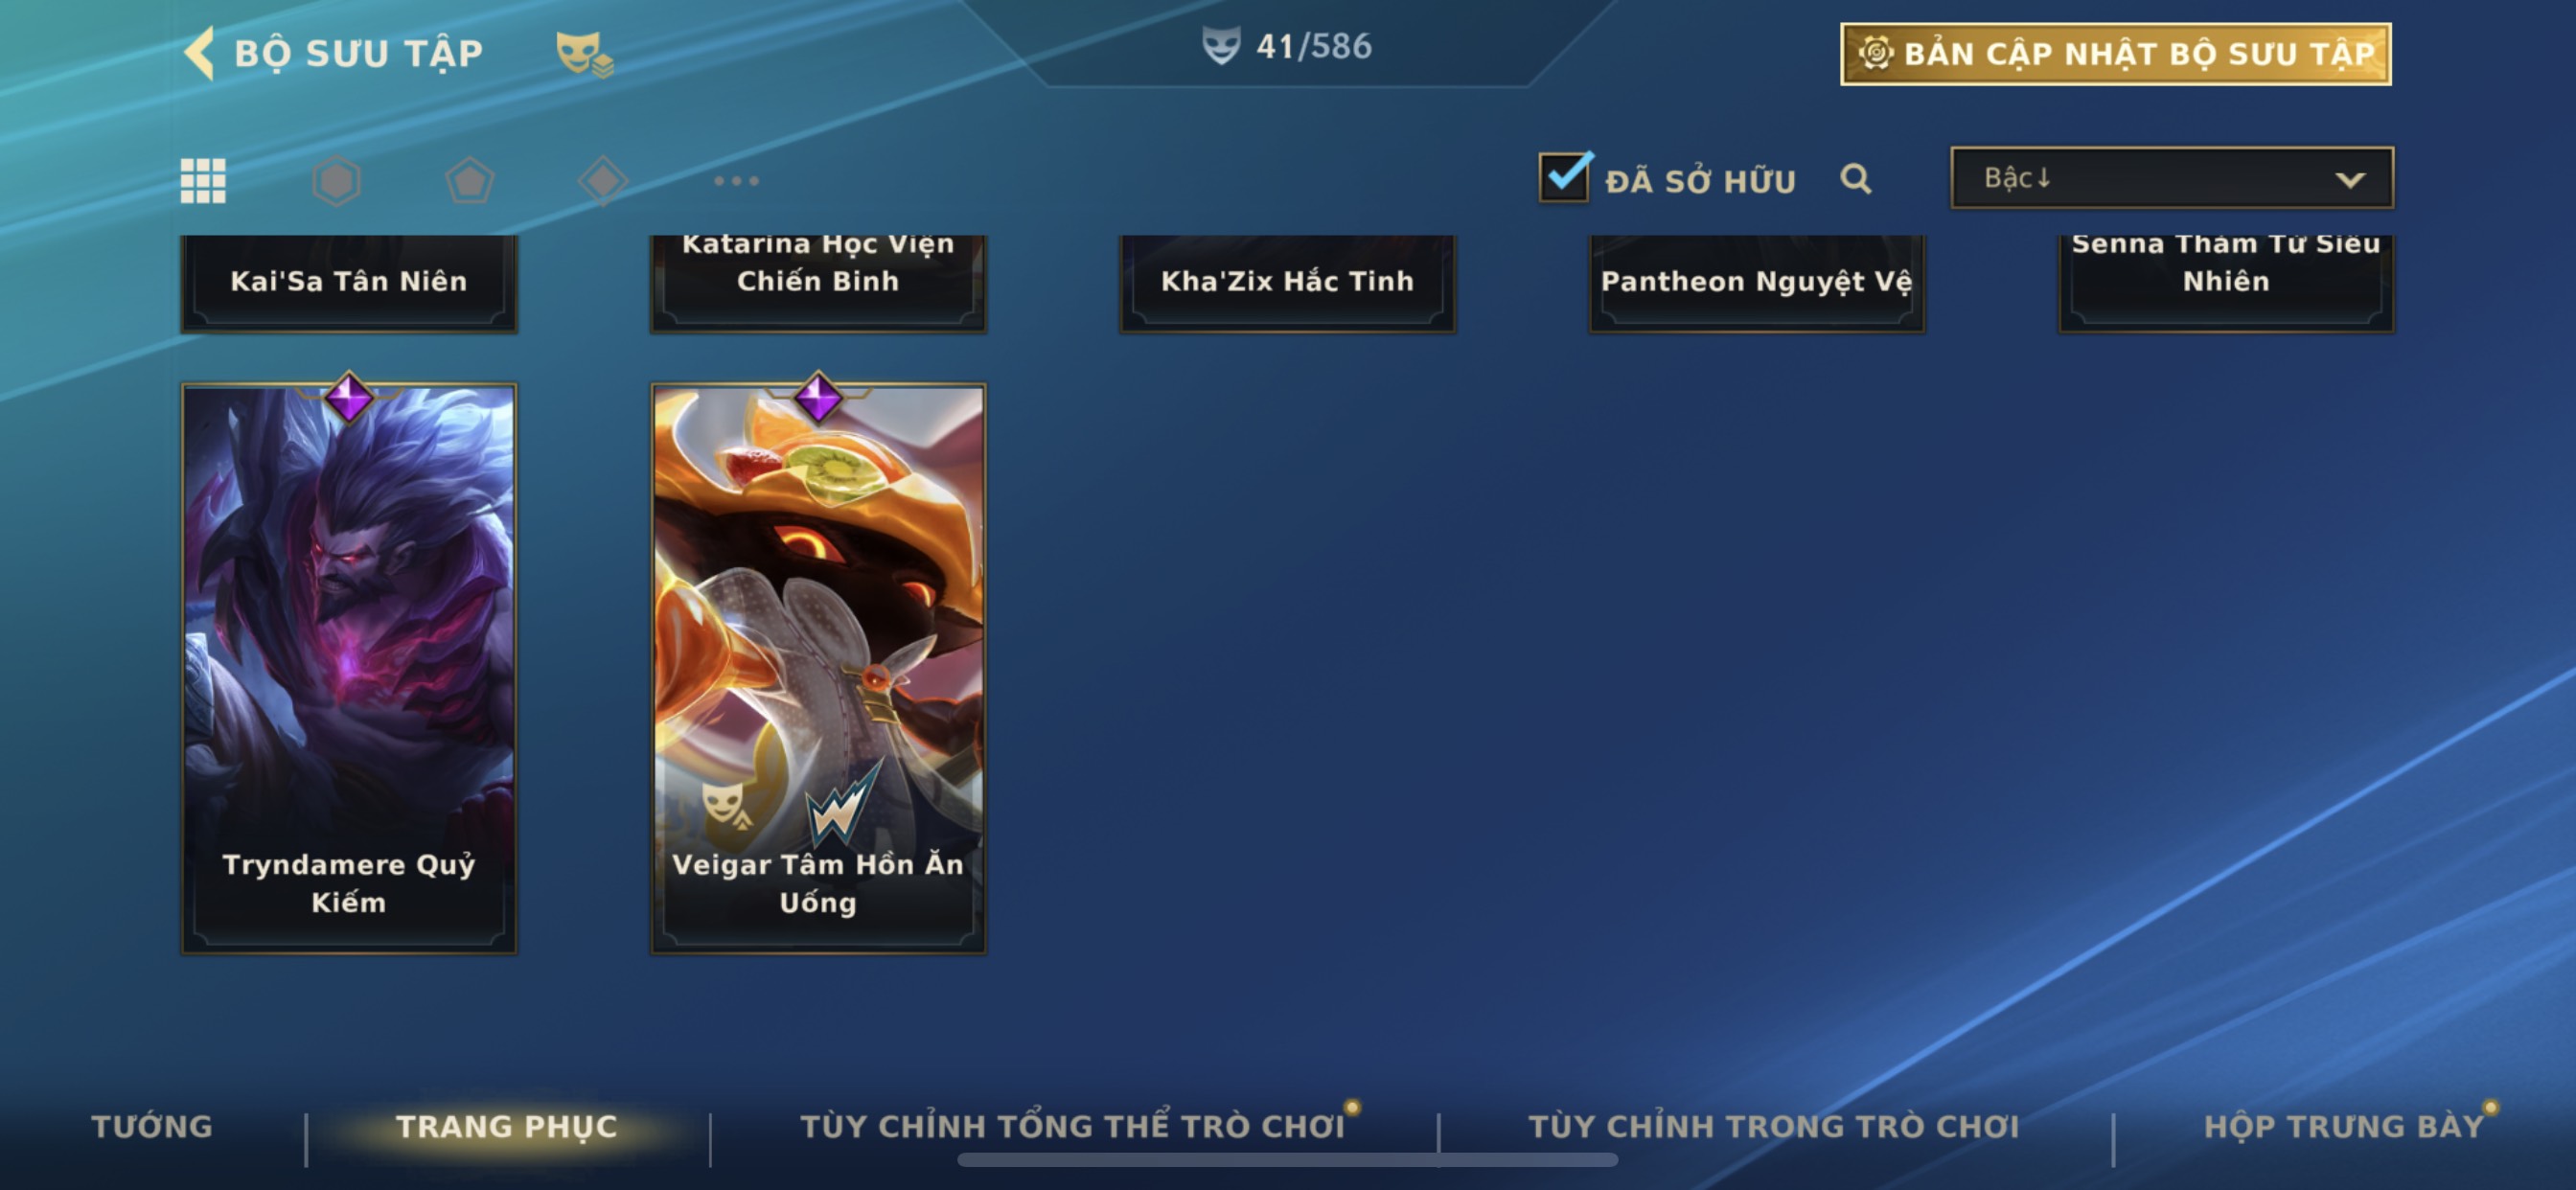Click Bản Cập Nhật Bộ Sưu Tập button
The width and height of the screenshot is (2576, 1190).
(x=2115, y=54)
